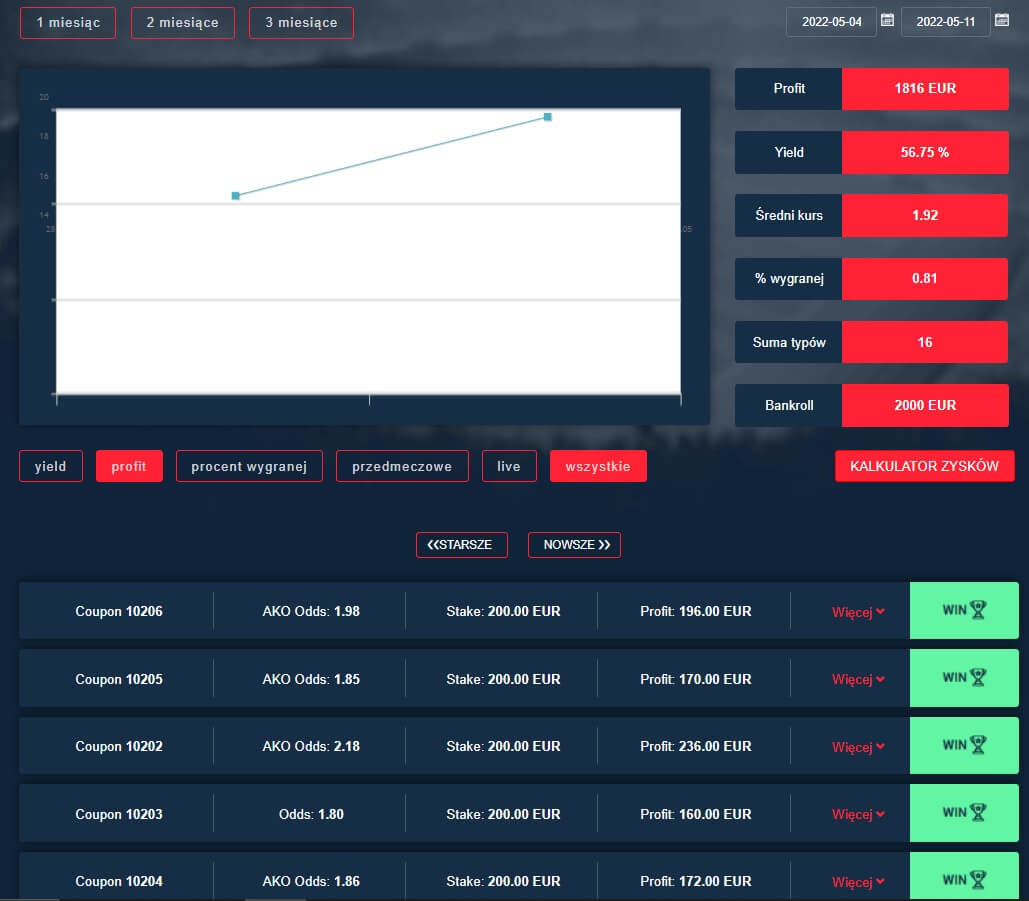The height and width of the screenshot is (901, 1029).
Task: Open calendar icon for start date 2022-05-04
Action: 887,20
